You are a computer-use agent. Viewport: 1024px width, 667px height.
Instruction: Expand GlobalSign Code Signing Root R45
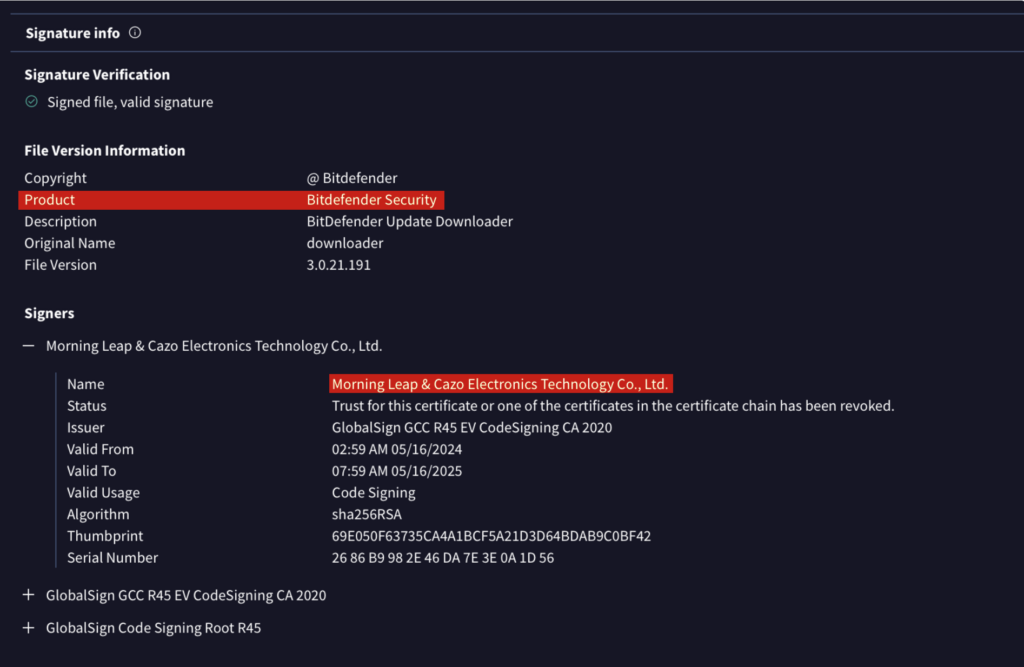pos(29,628)
